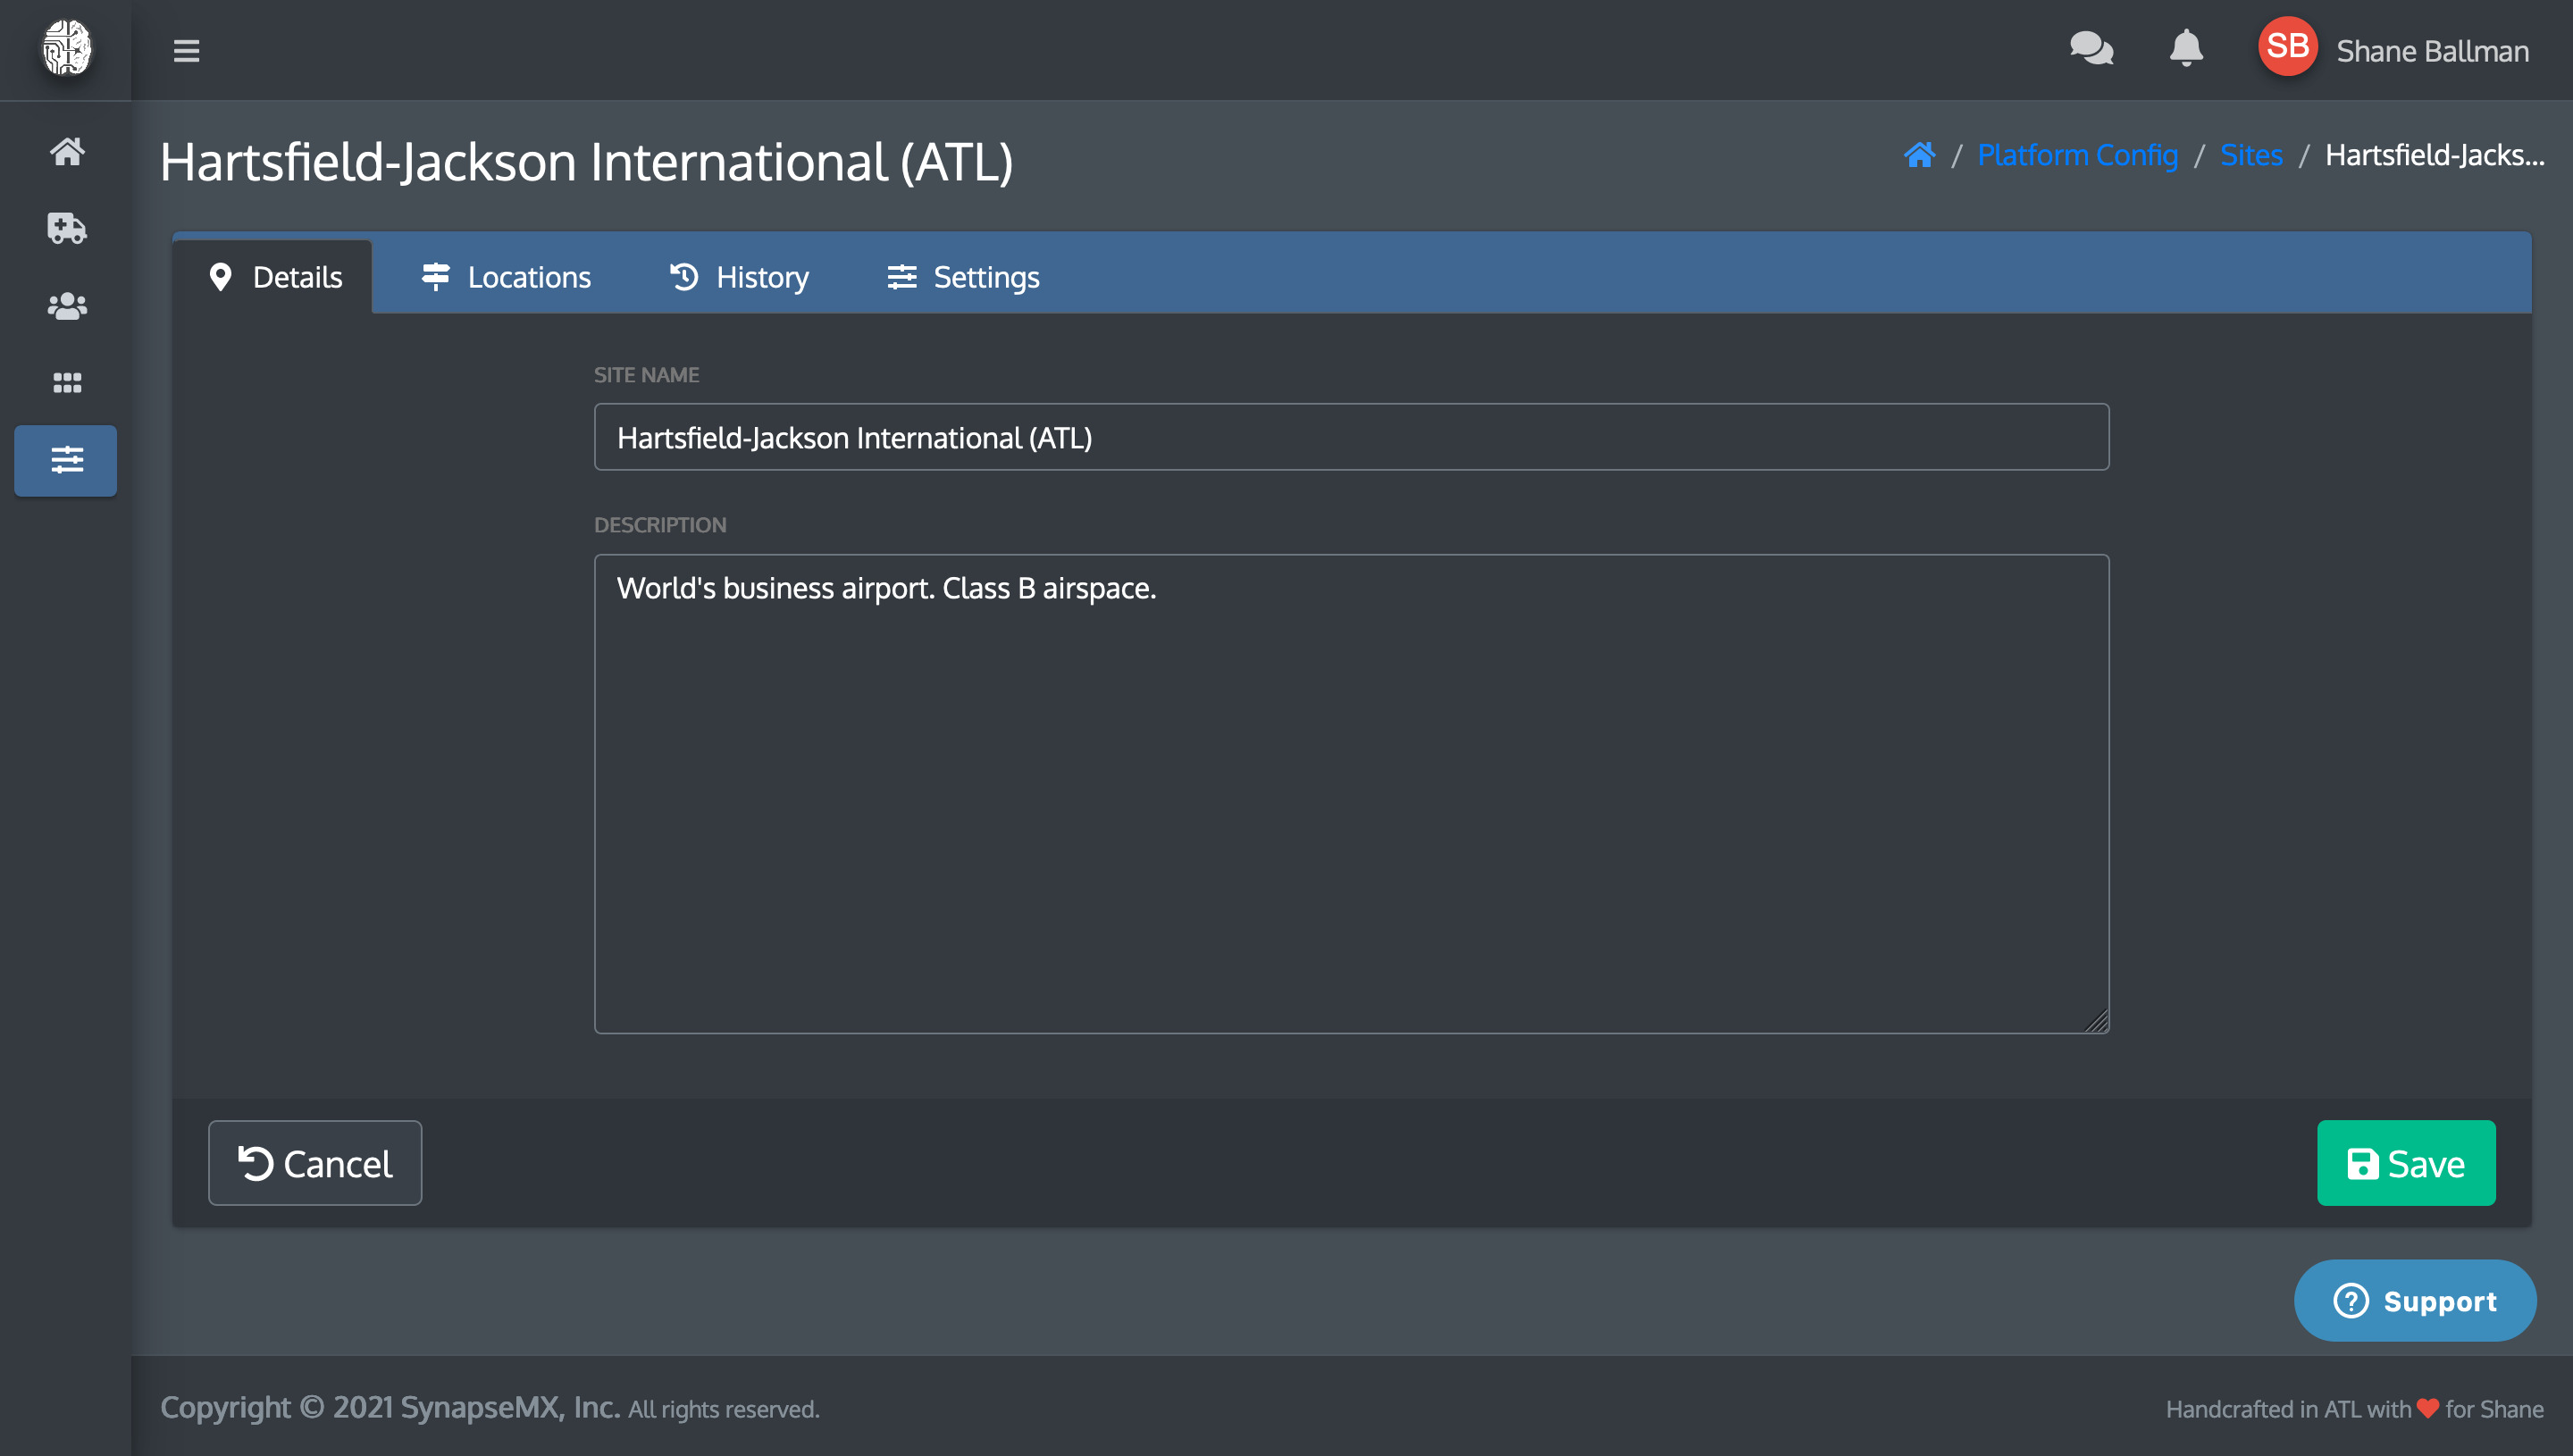
Task: Click the breadcrumb home icon
Action: [x=1919, y=155]
